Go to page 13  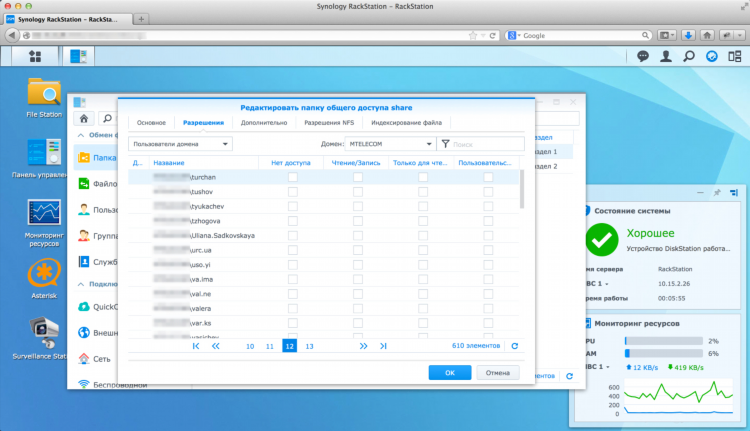[x=309, y=346]
